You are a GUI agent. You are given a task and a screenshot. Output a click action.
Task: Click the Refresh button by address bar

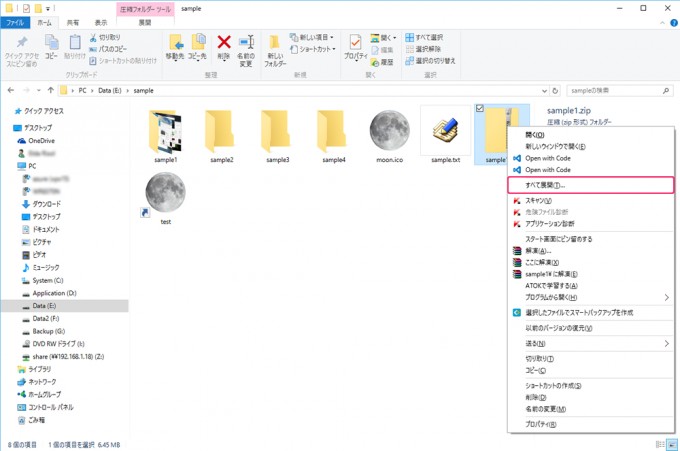coord(555,91)
